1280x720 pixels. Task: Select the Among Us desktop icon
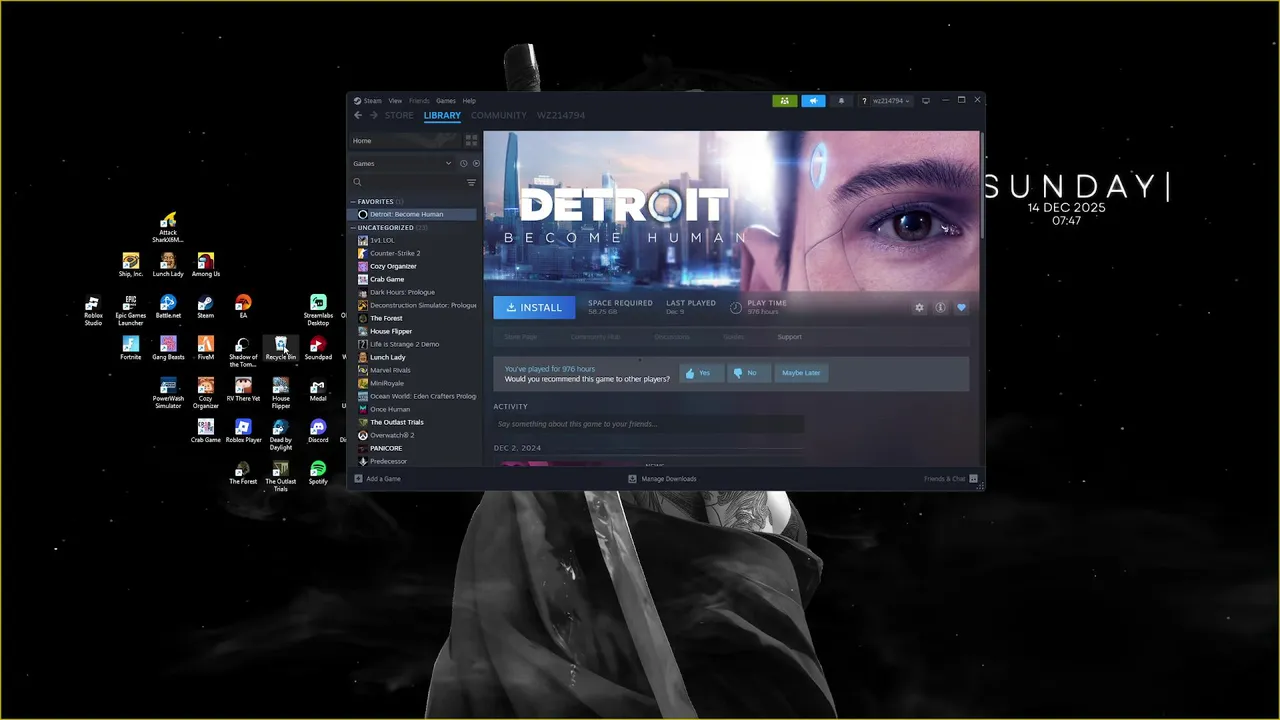point(205,265)
